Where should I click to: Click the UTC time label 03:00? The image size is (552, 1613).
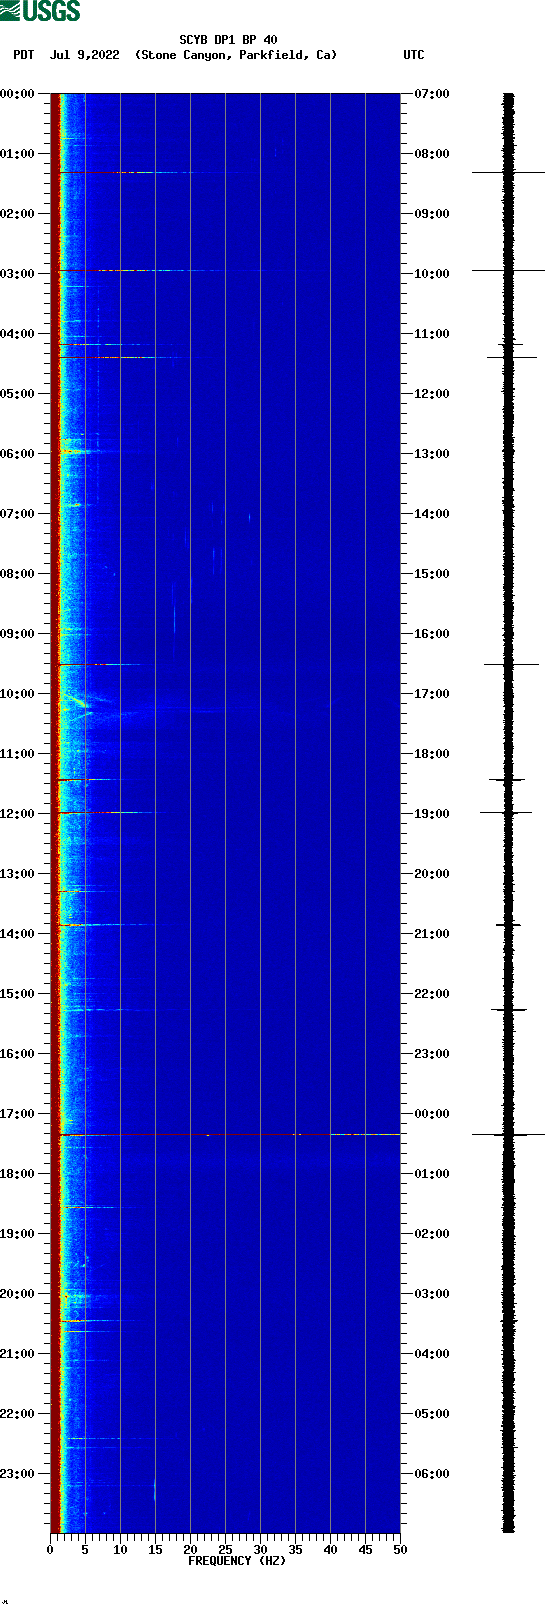point(432,1294)
